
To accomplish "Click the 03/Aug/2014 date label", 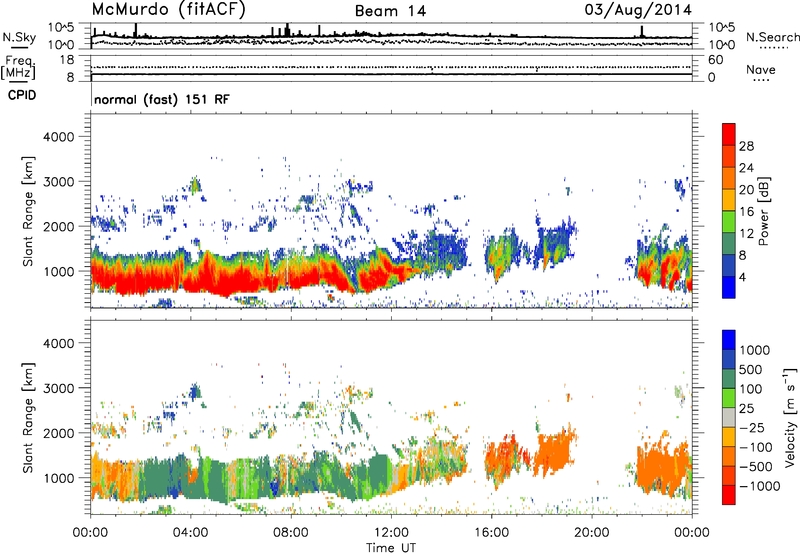I will pyautogui.click(x=638, y=10).
